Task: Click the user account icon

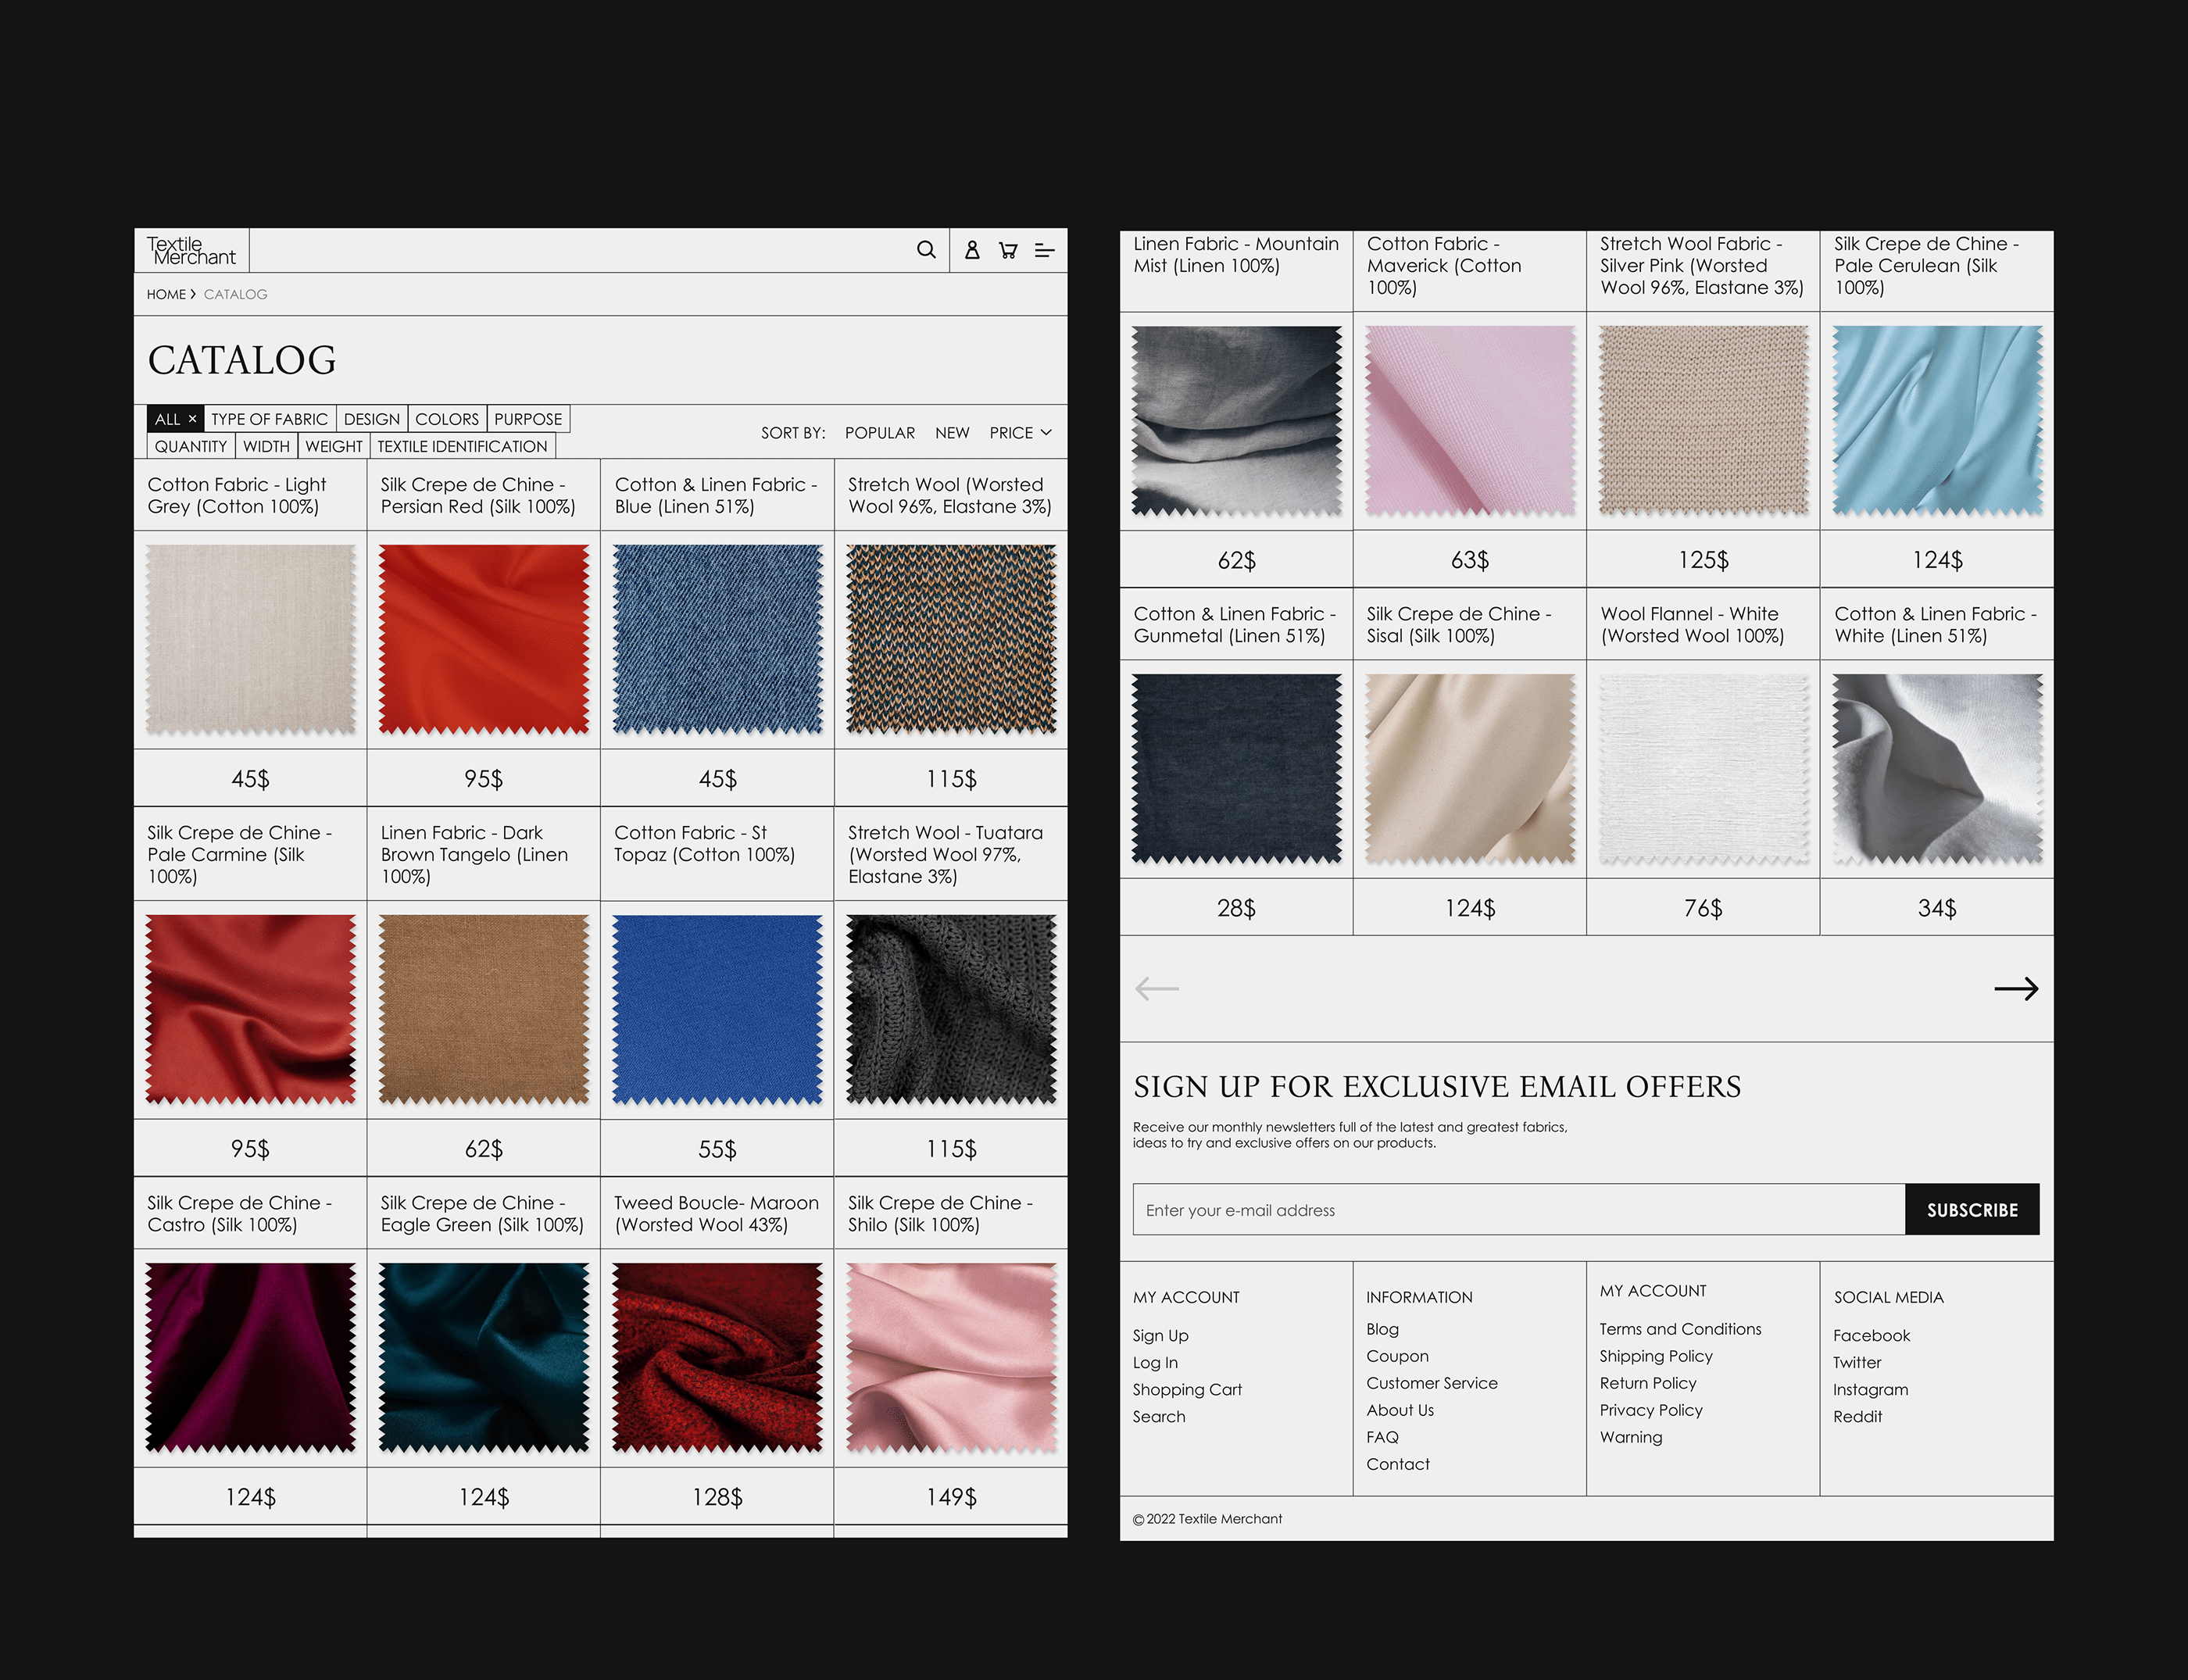Action: tap(971, 250)
